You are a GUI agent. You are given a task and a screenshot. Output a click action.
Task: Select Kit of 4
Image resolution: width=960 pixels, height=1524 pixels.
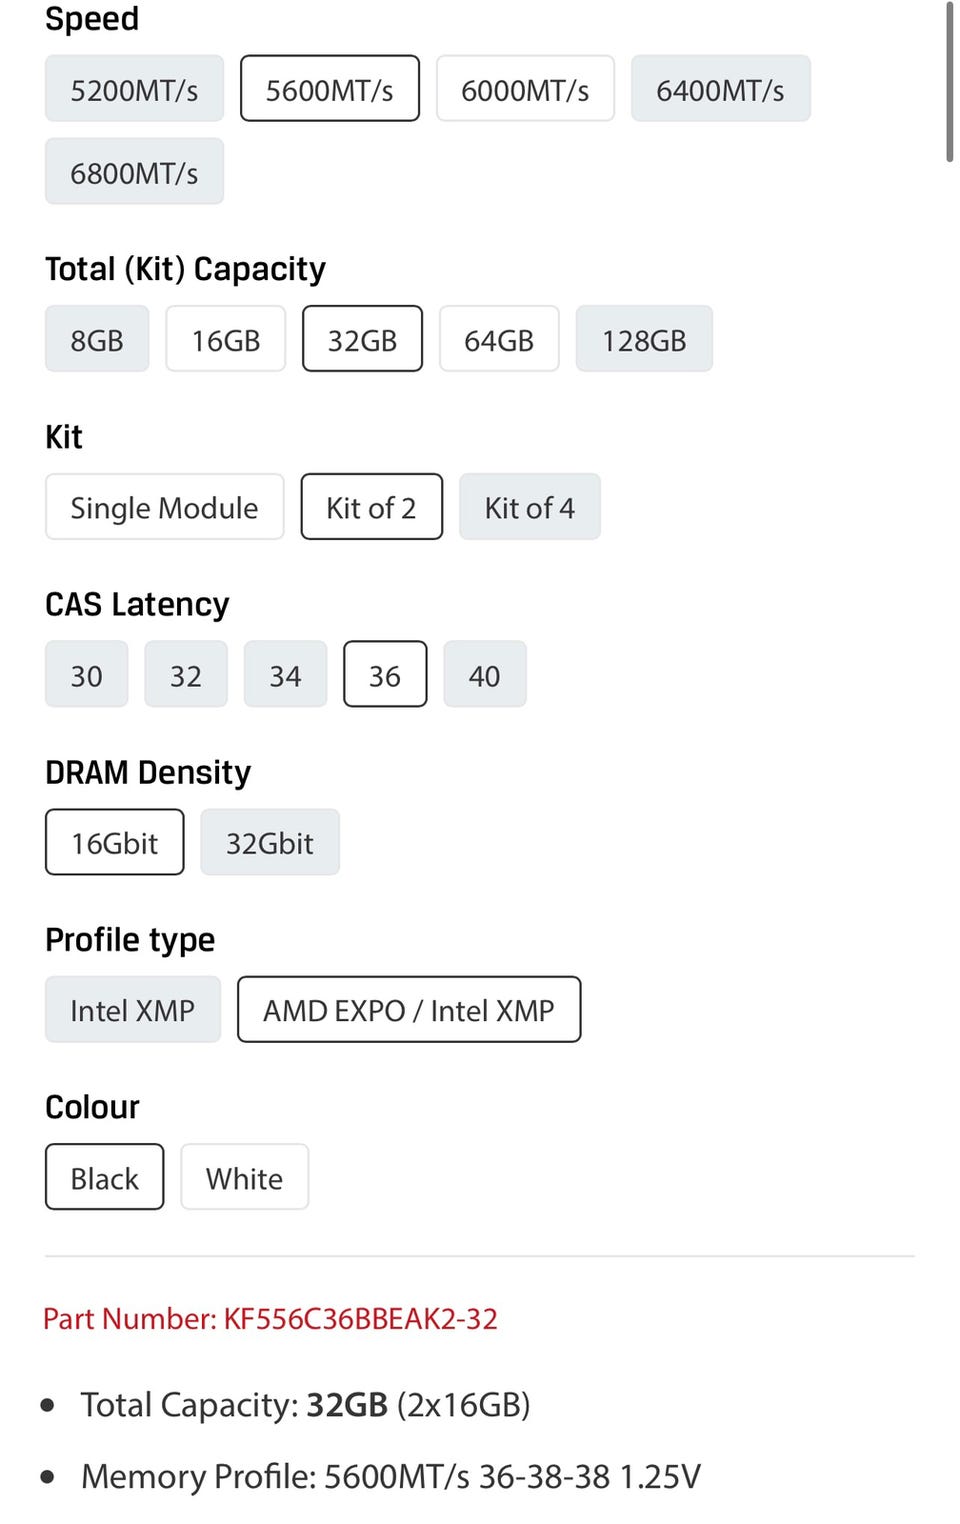[x=530, y=507]
